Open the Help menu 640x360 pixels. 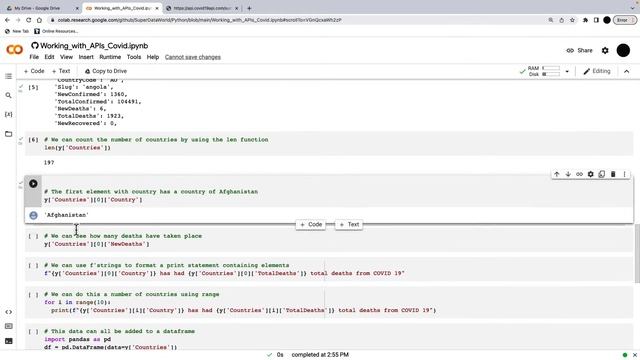click(x=153, y=57)
